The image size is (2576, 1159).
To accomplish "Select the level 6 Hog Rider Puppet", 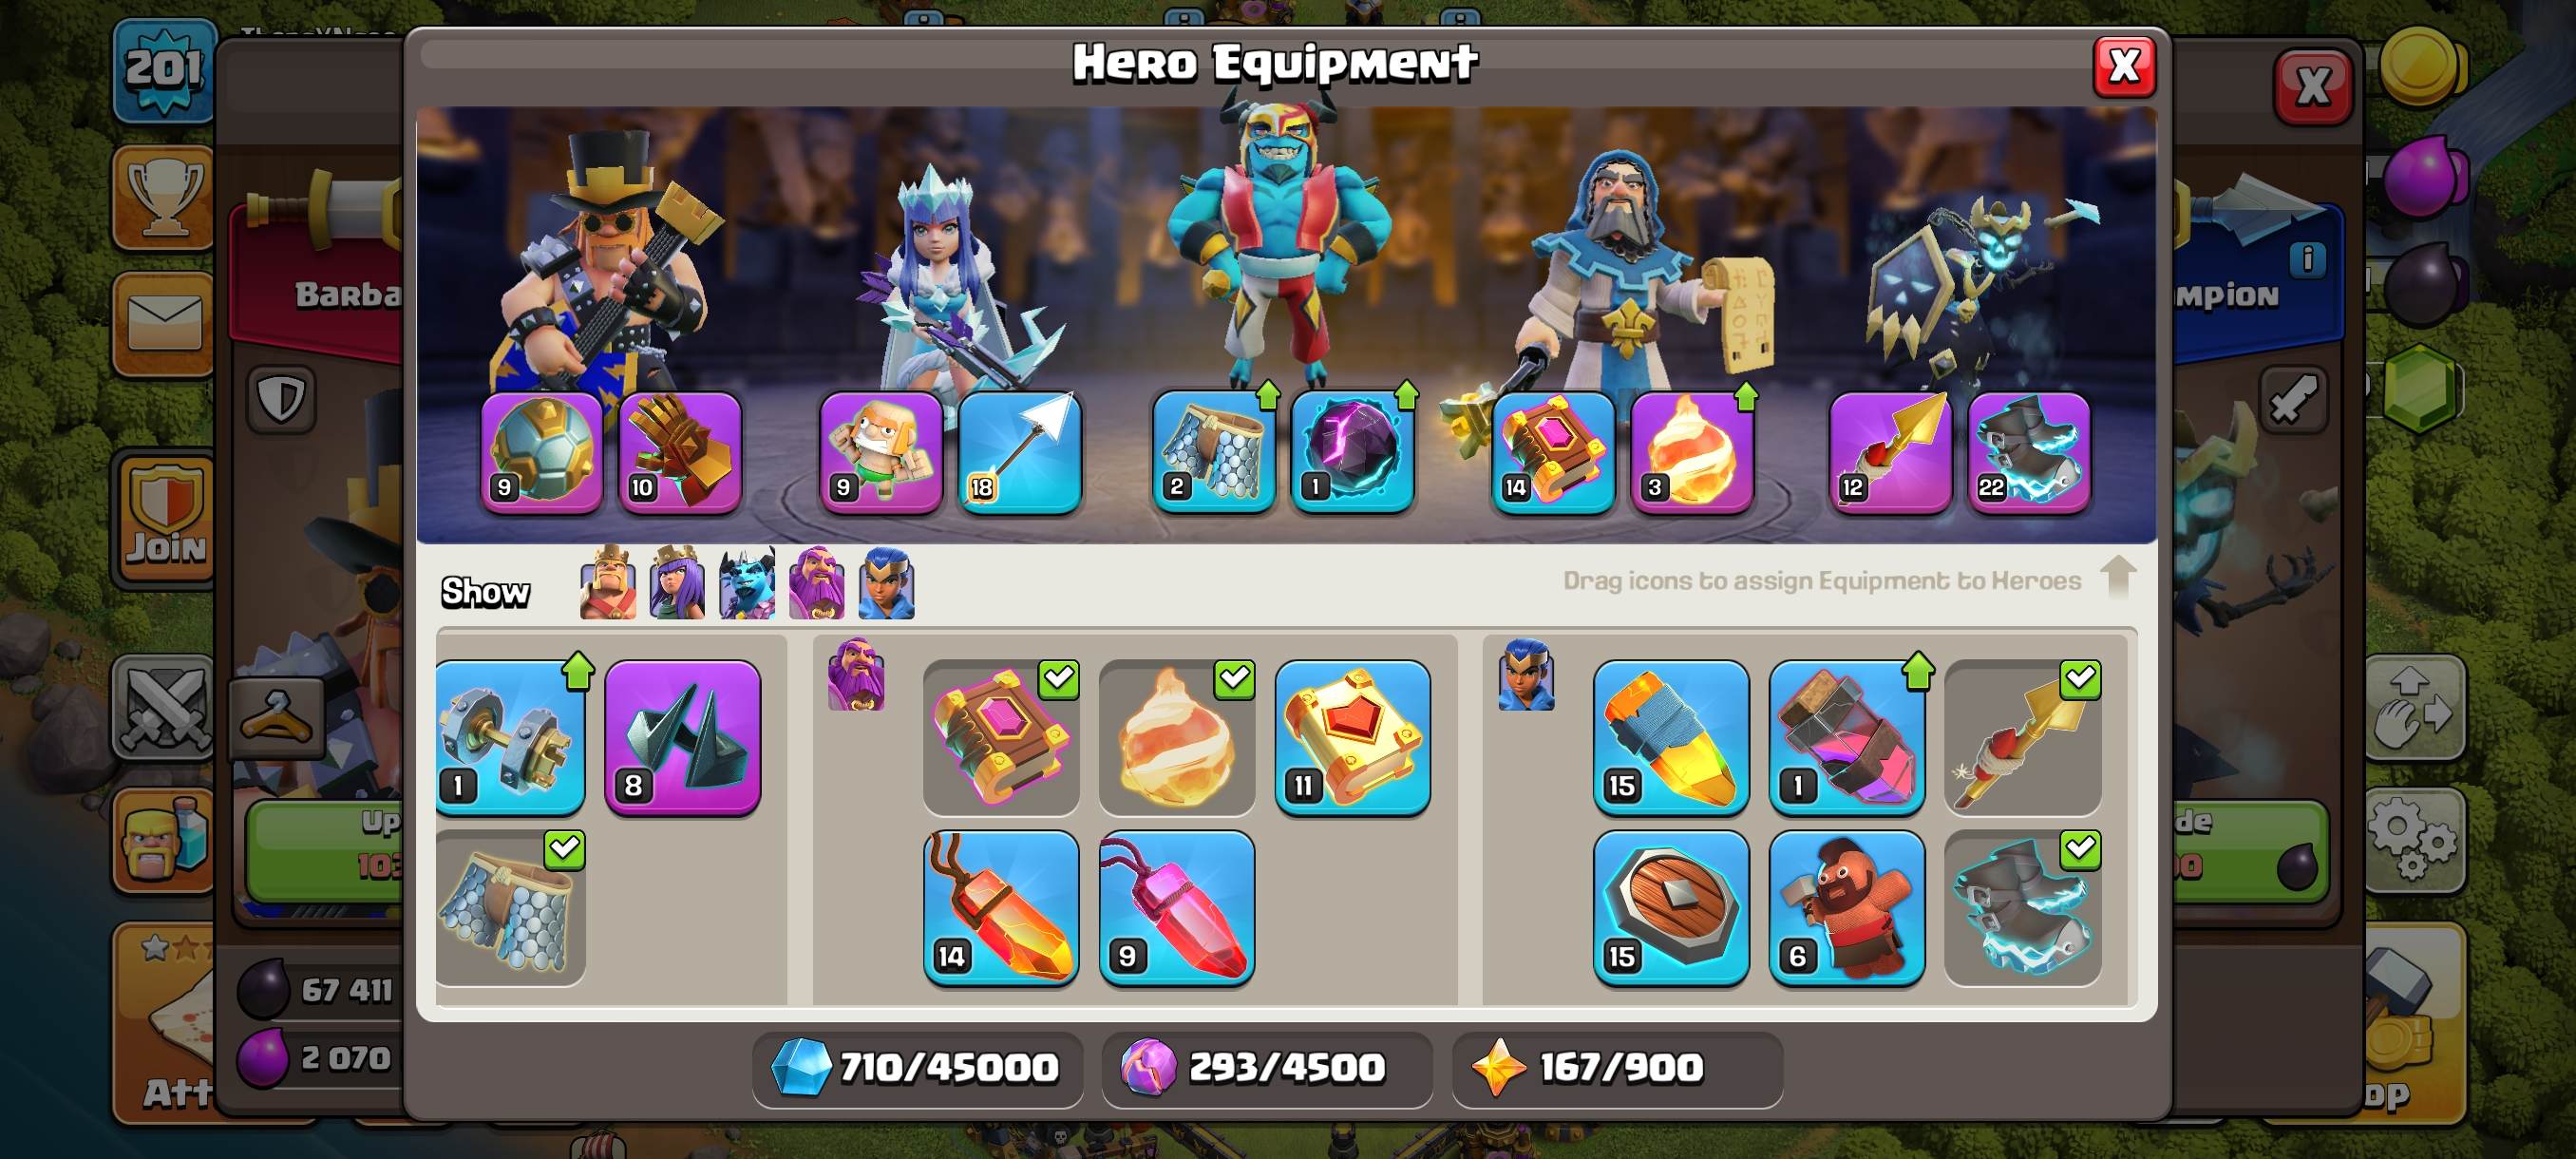I will [x=1846, y=908].
